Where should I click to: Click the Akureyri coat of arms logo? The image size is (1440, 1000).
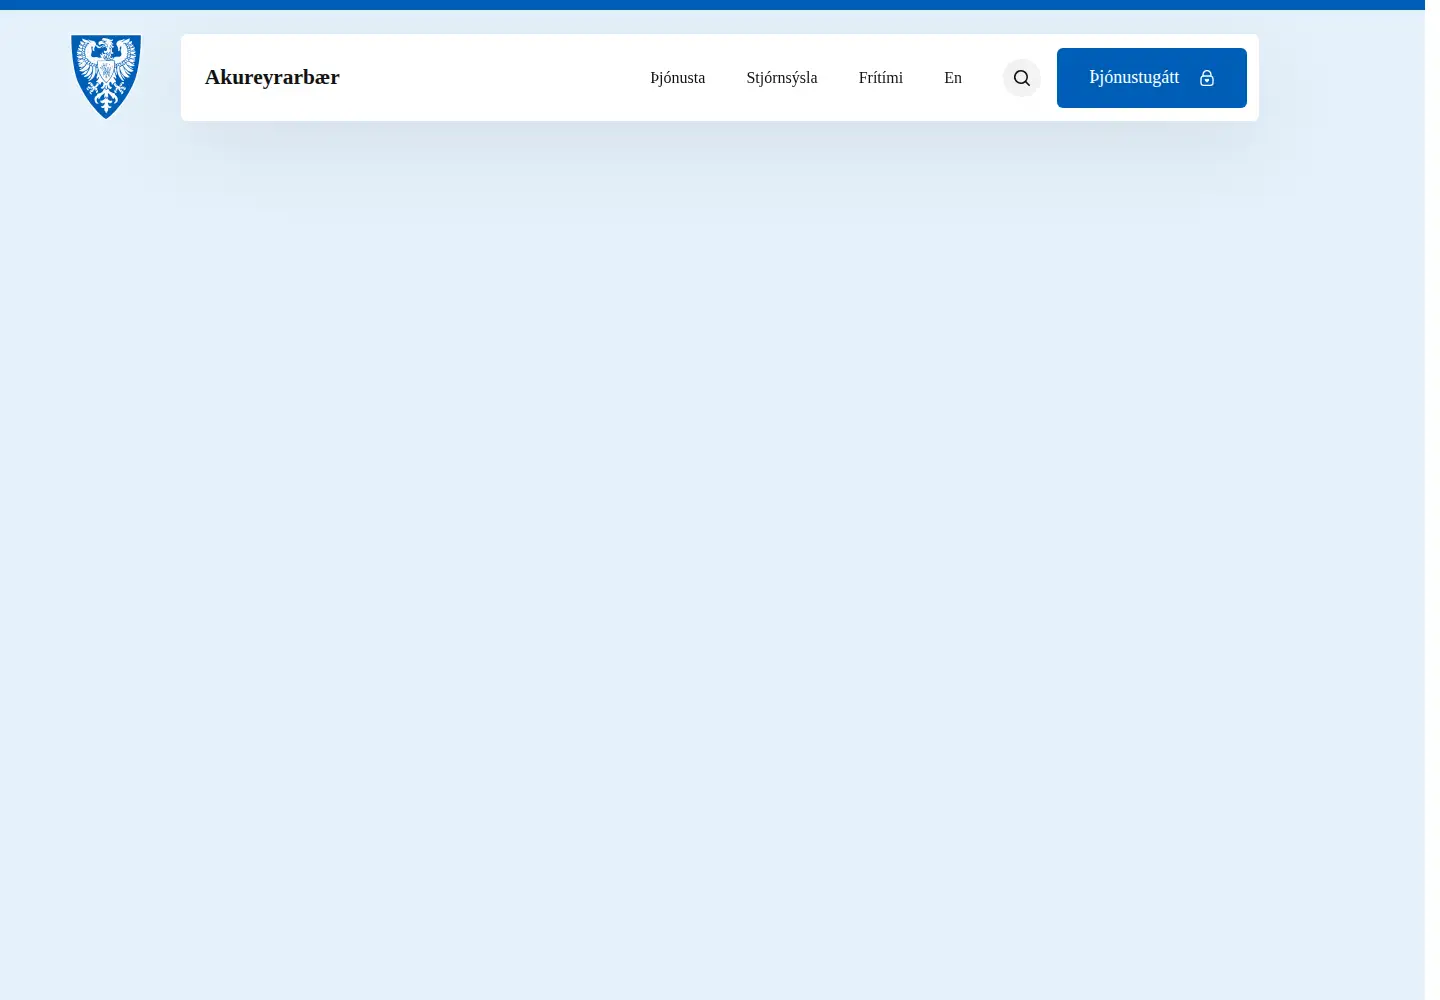[106, 77]
